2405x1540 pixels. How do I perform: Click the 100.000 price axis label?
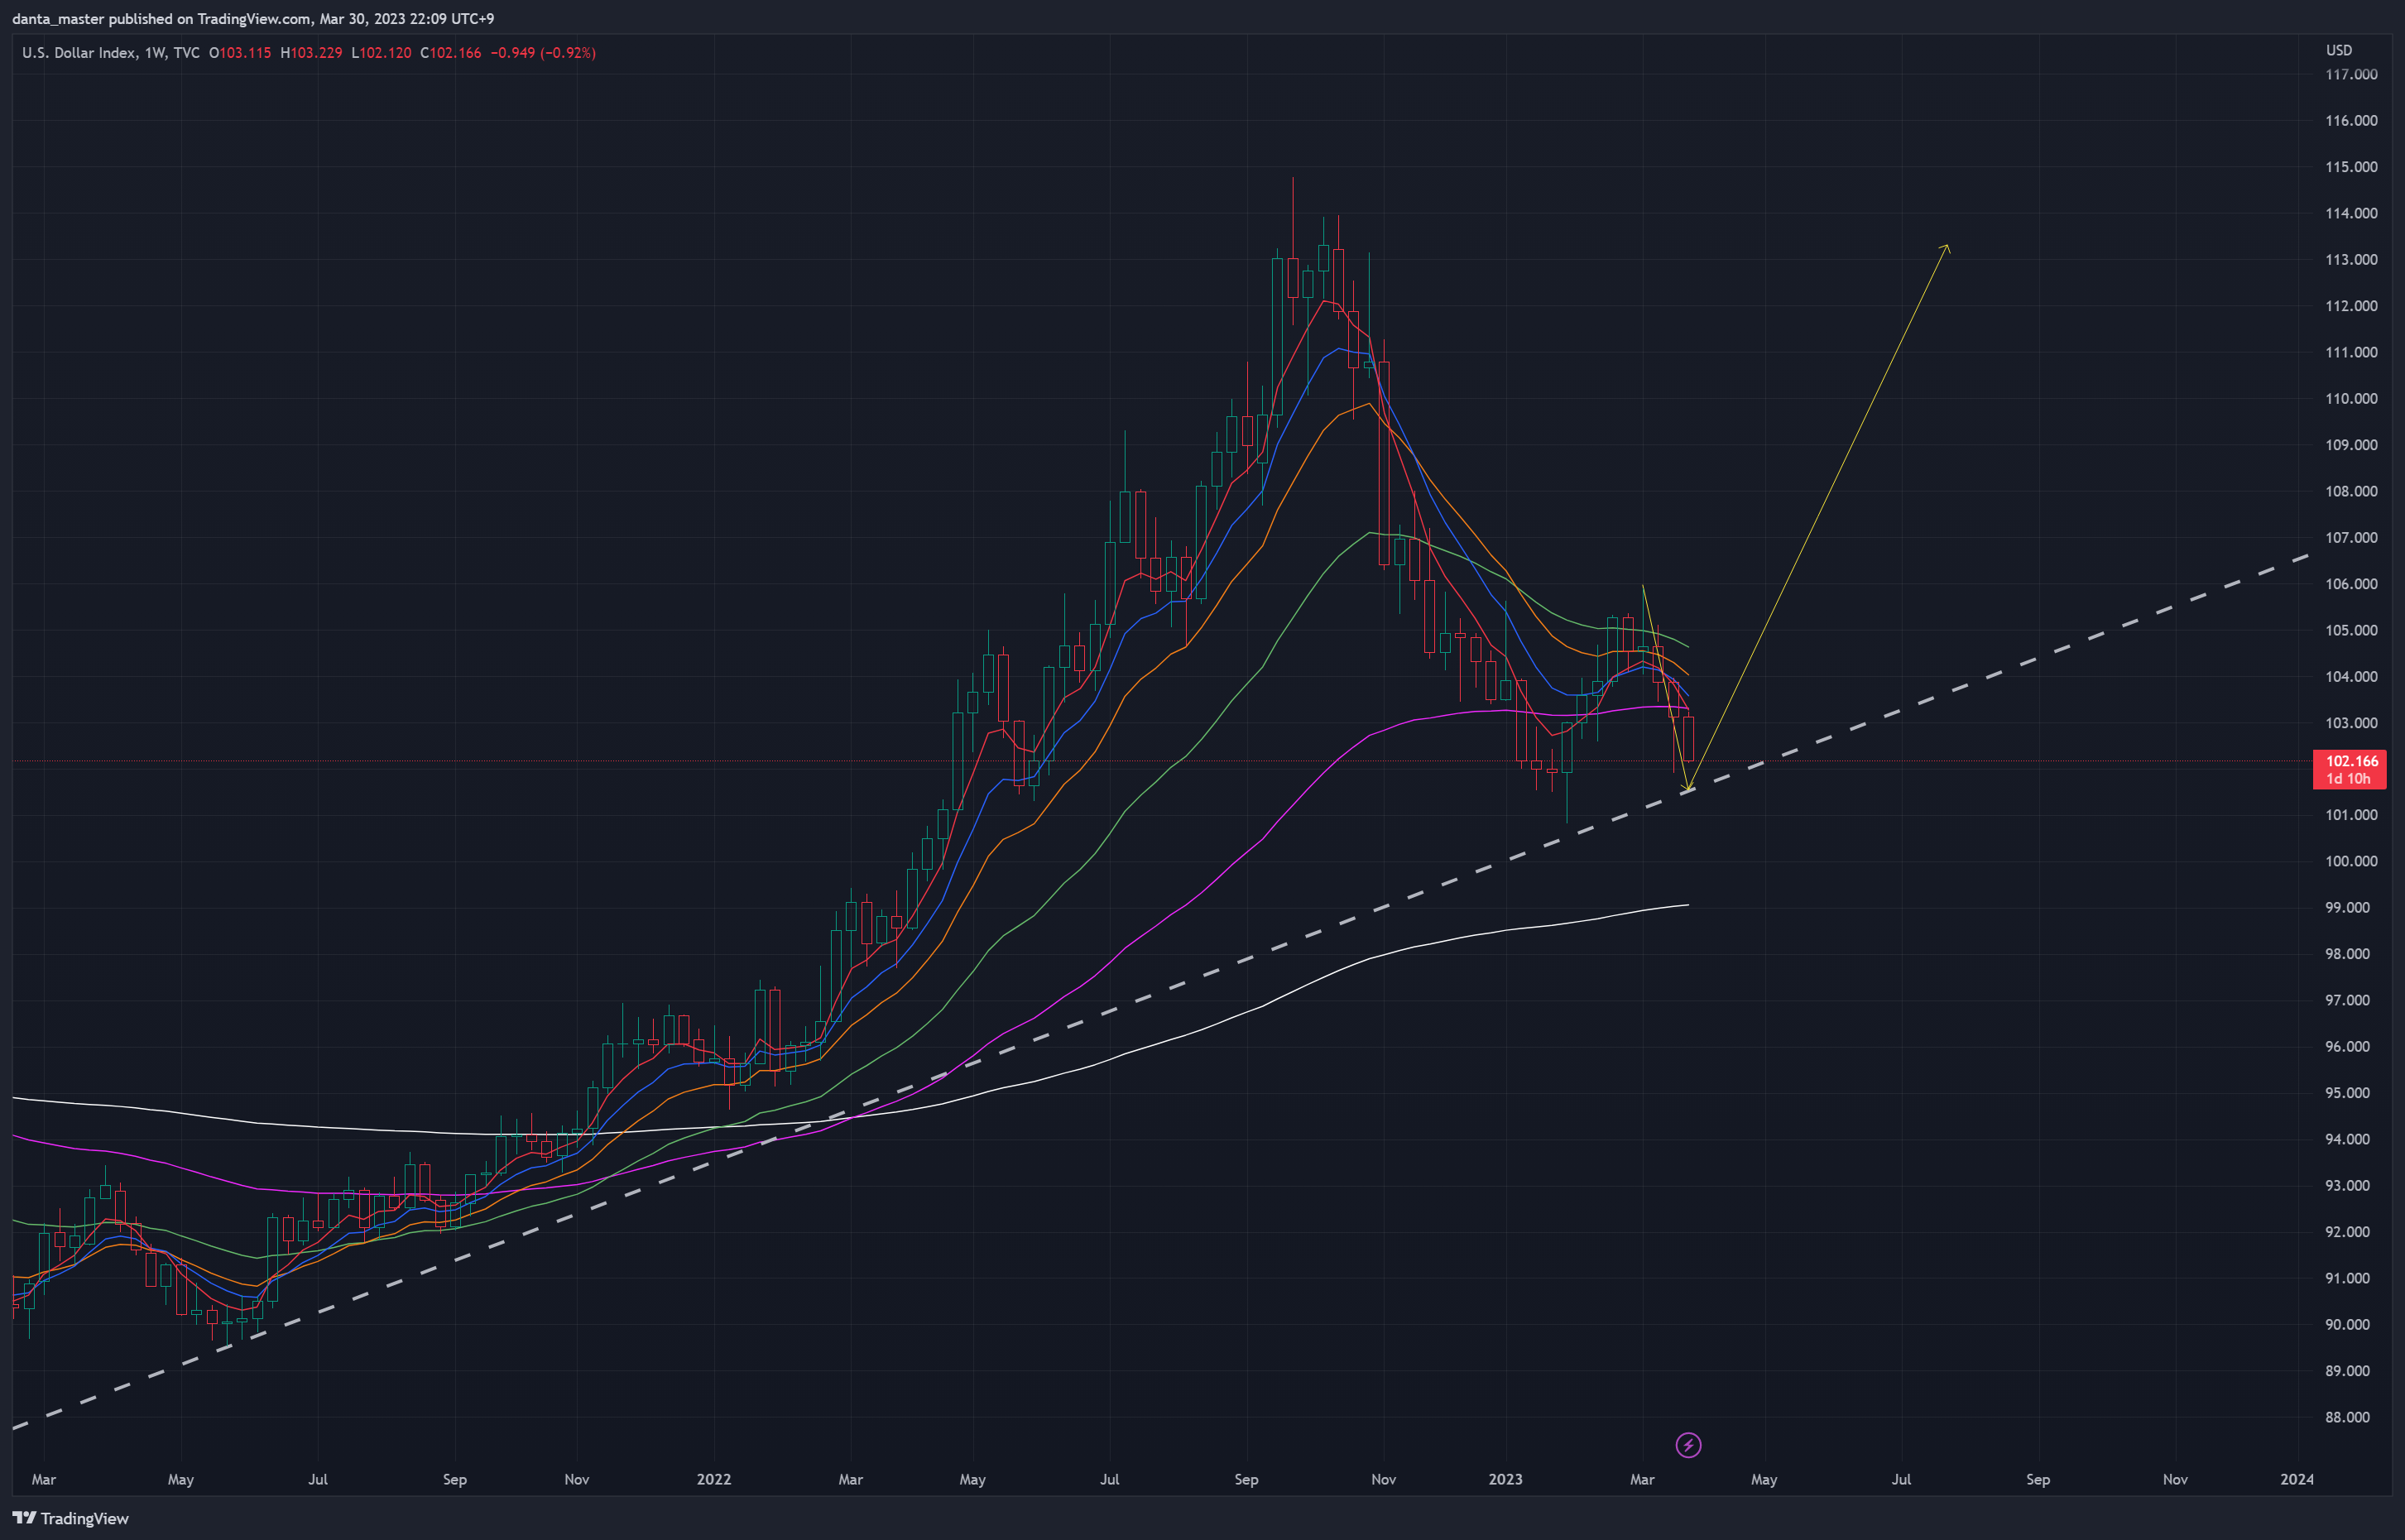click(x=2351, y=861)
